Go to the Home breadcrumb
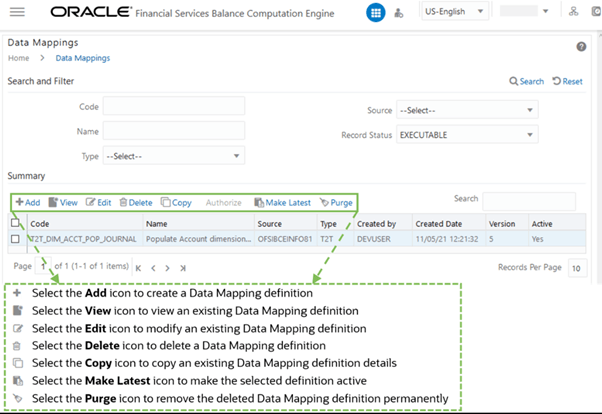 [x=18, y=58]
